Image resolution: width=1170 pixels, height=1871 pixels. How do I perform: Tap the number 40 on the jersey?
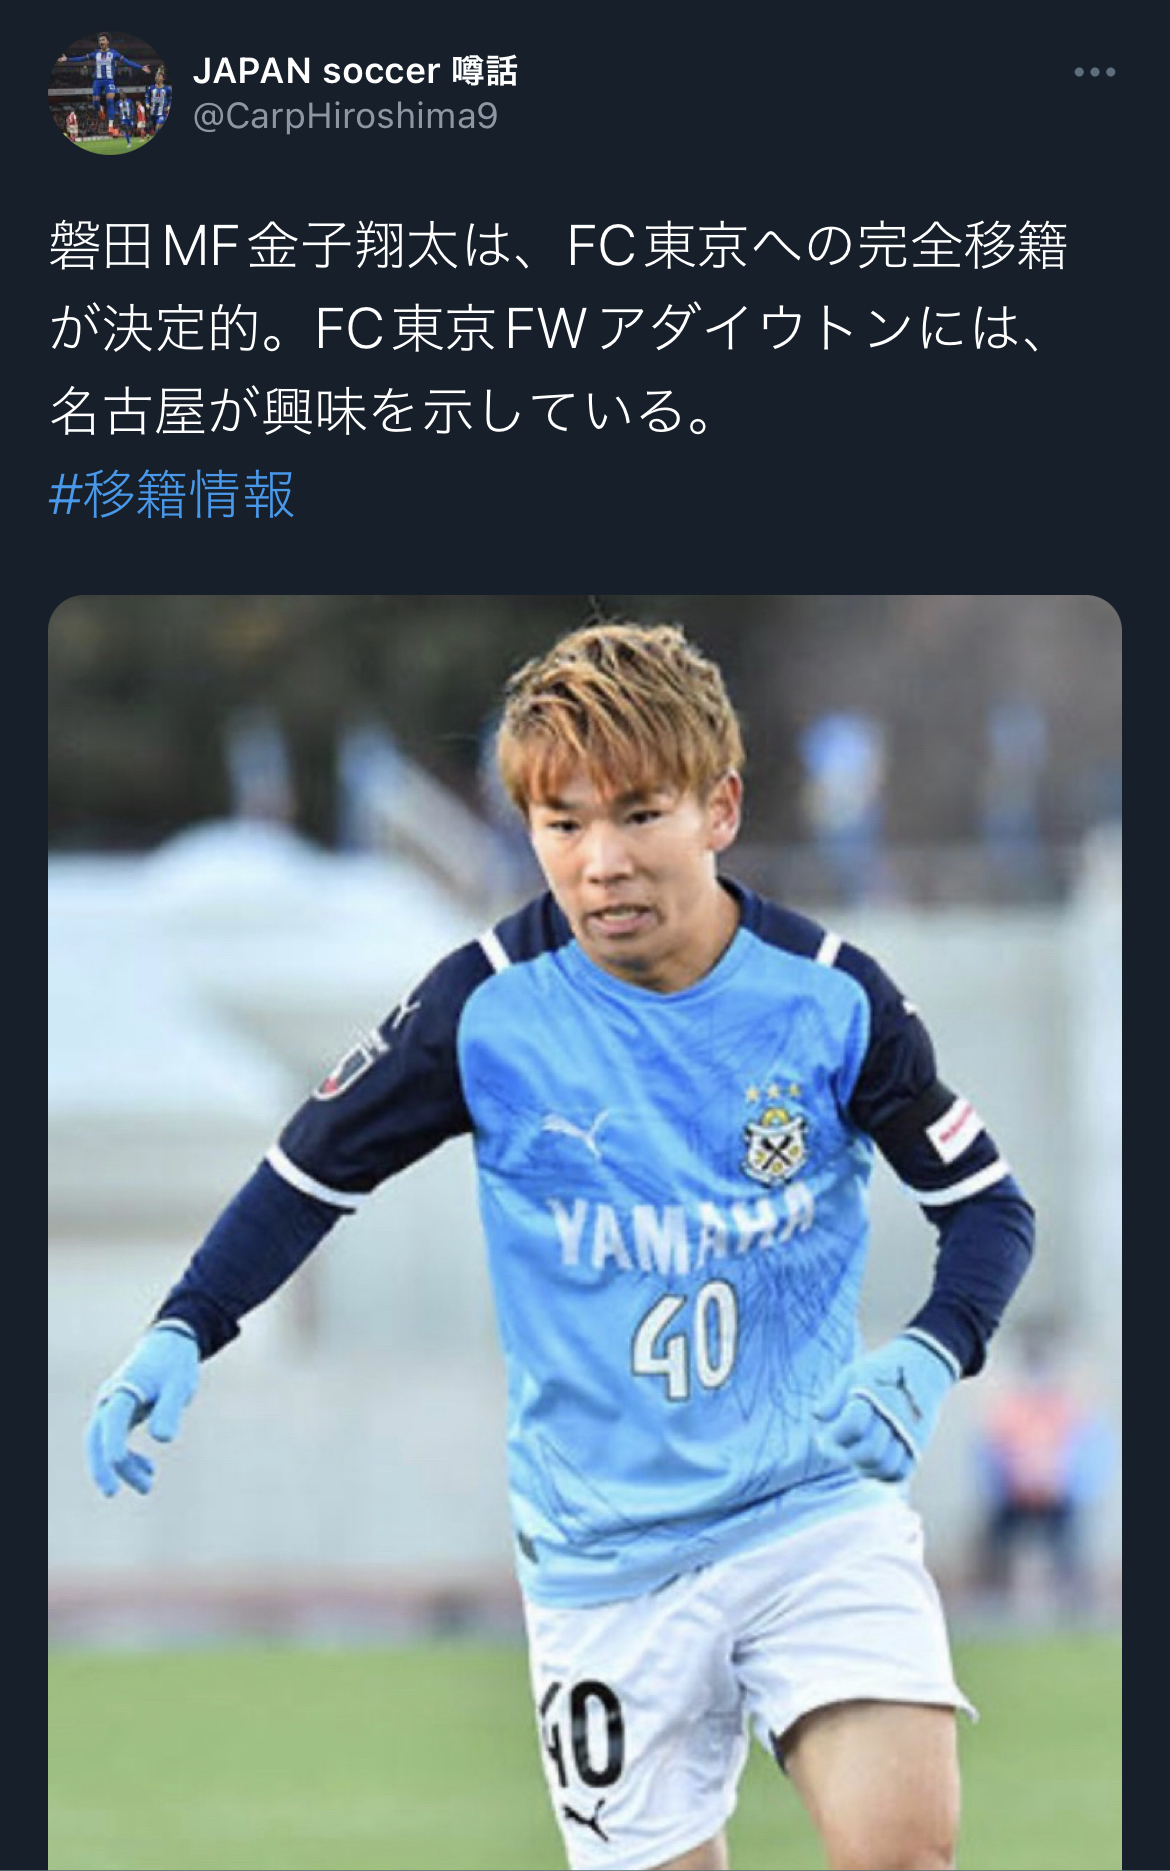coord(686,1337)
